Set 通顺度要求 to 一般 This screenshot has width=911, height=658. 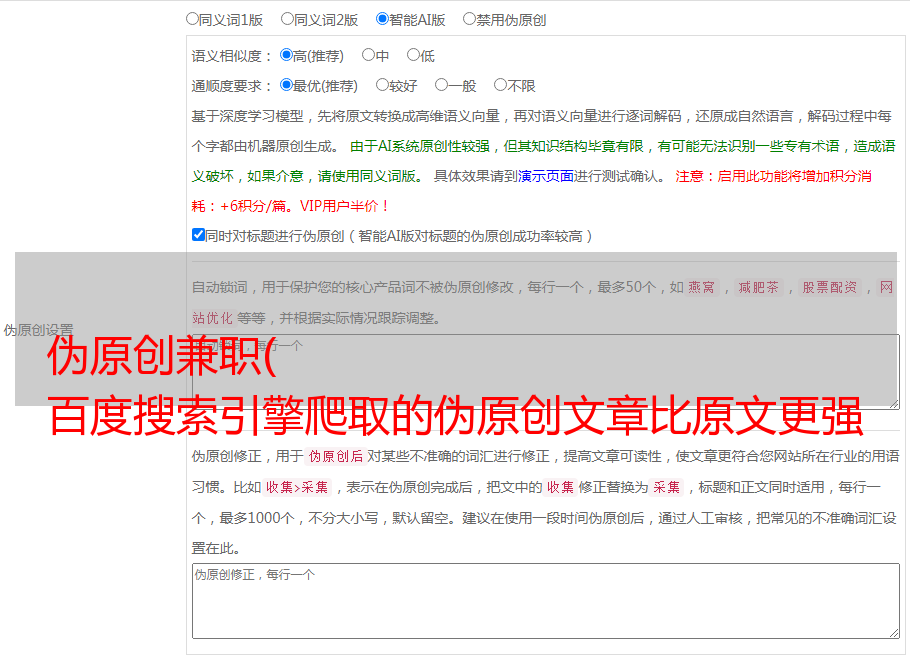pos(442,85)
